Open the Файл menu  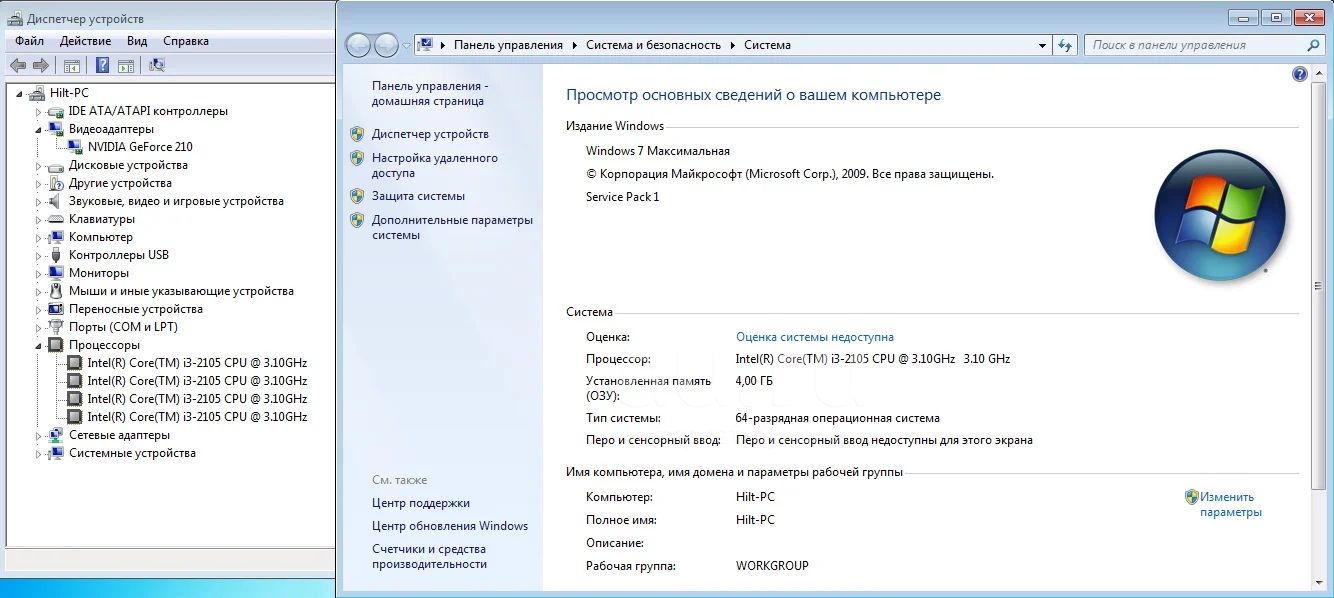click(x=29, y=41)
